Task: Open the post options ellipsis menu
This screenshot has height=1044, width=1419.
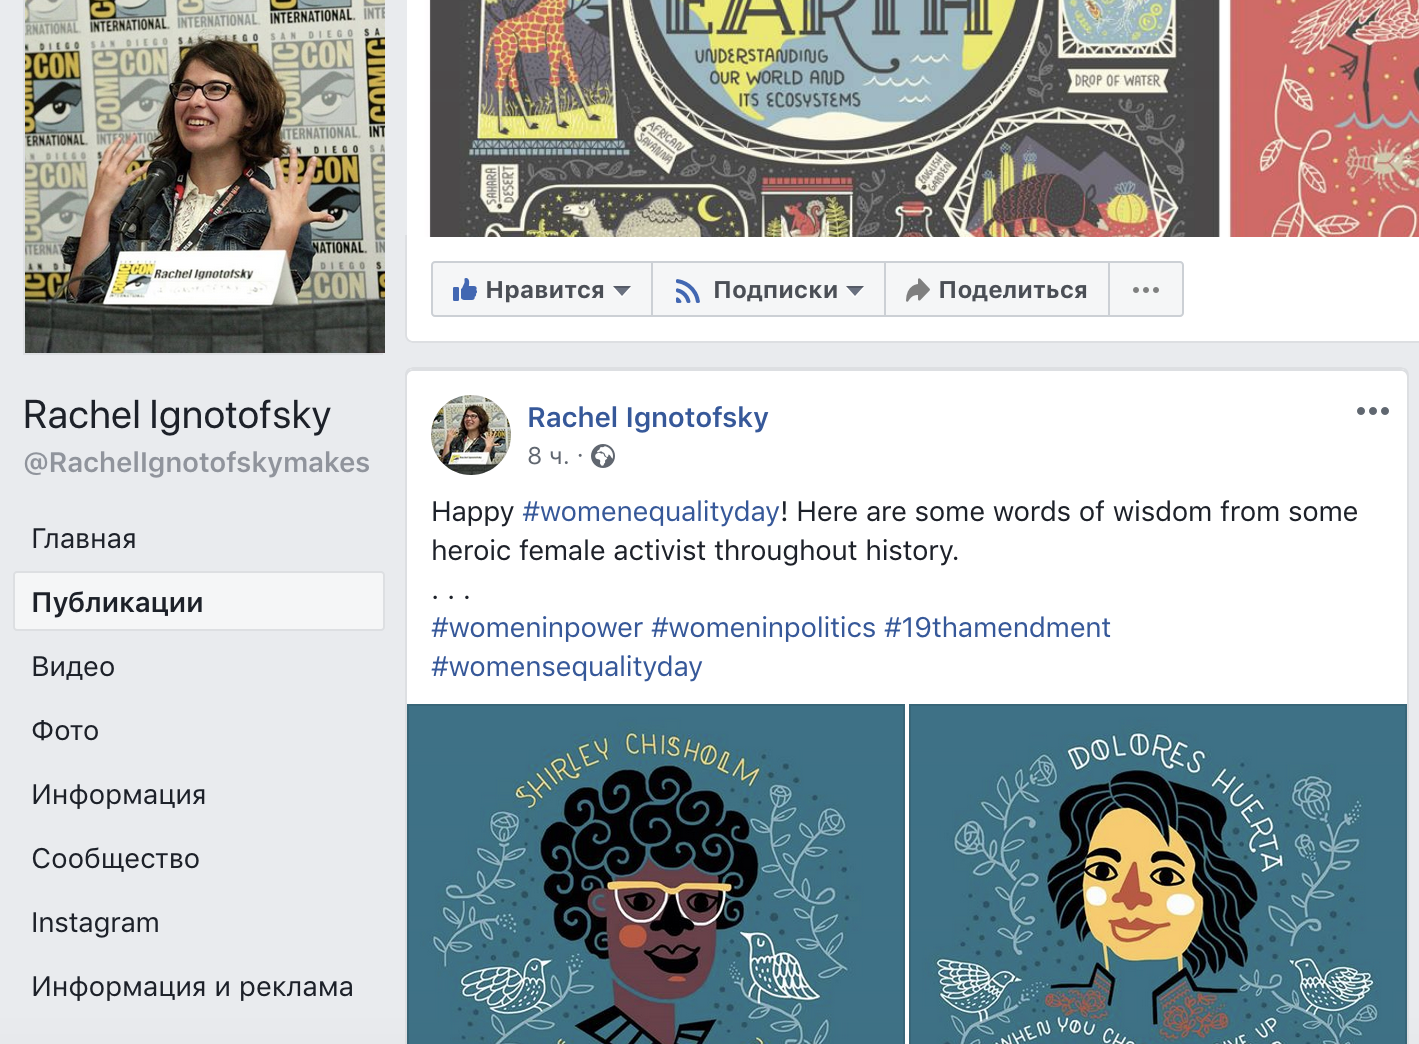Action: pyautogui.click(x=1372, y=411)
